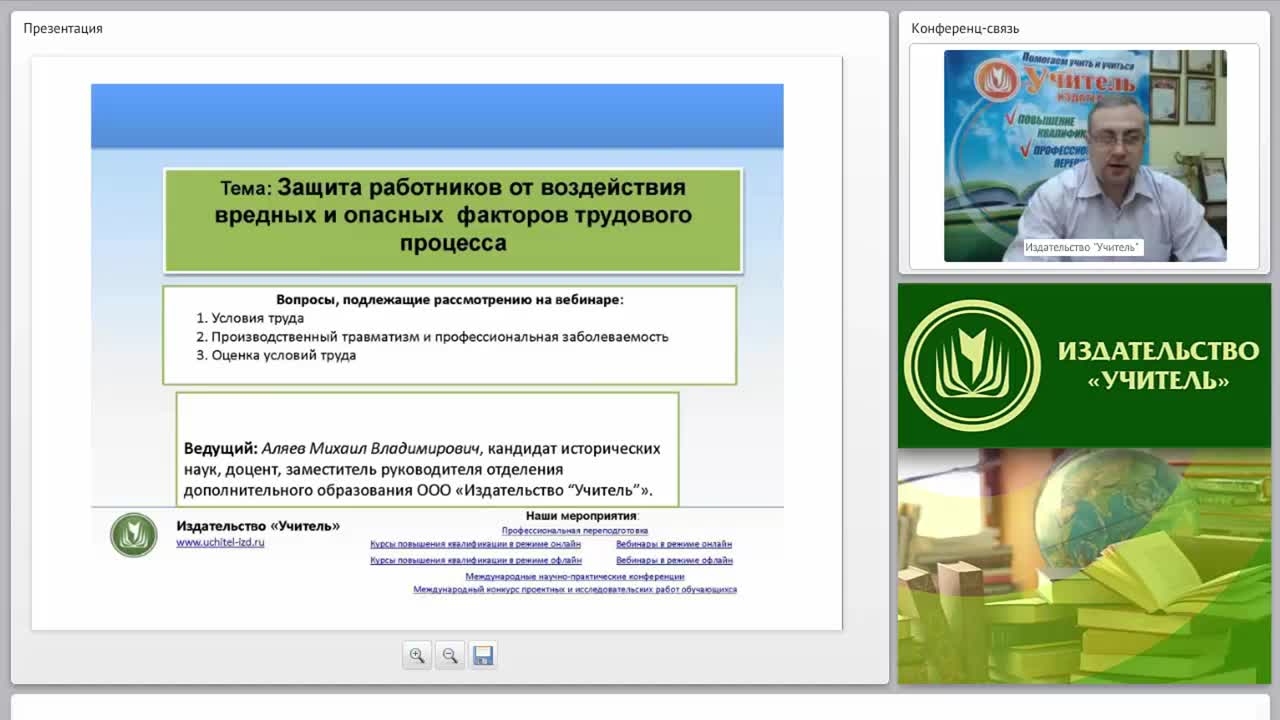Open Курсы повышения квалификации в режиме офлайн link
The height and width of the screenshot is (720, 1280).
tap(475, 561)
